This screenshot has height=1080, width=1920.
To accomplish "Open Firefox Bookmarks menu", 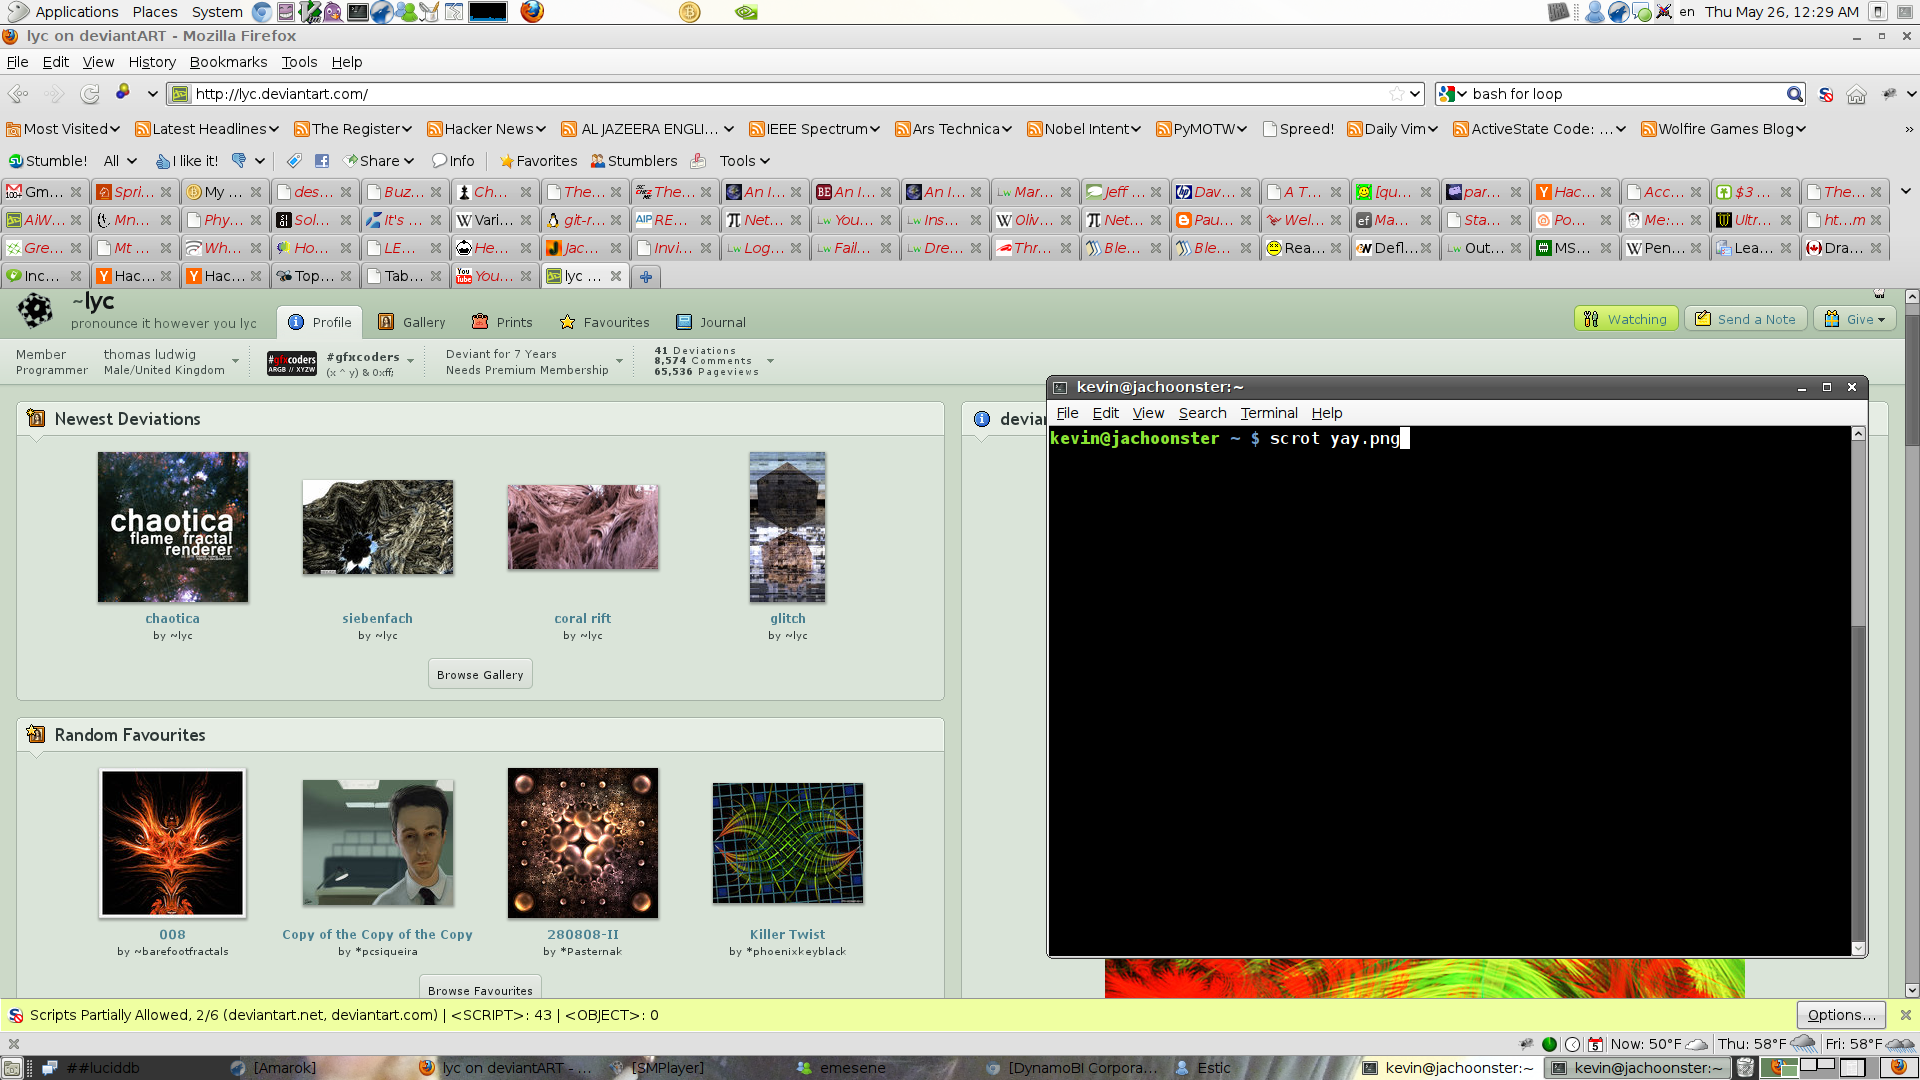I will pyautogui.click(x=228, y=62).
